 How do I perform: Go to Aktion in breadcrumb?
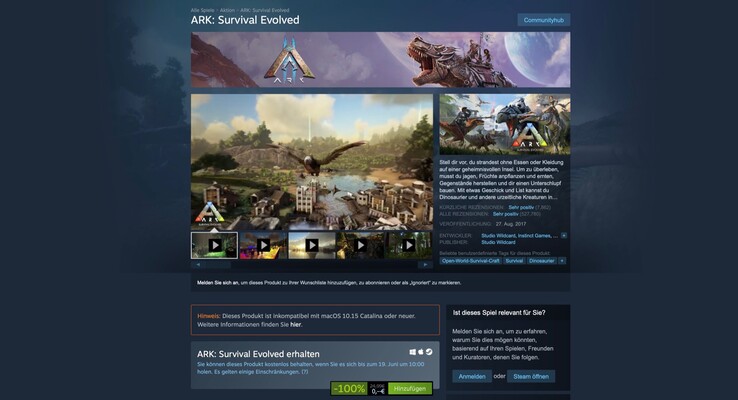point(227,10)
